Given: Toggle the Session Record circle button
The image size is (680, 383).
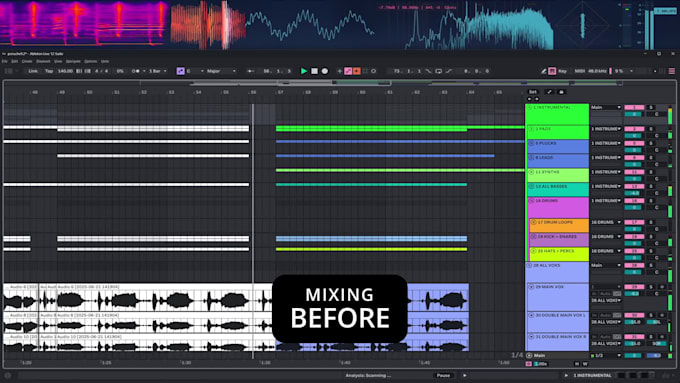Looking at the screenshot, I should click(x=373, y=71).
